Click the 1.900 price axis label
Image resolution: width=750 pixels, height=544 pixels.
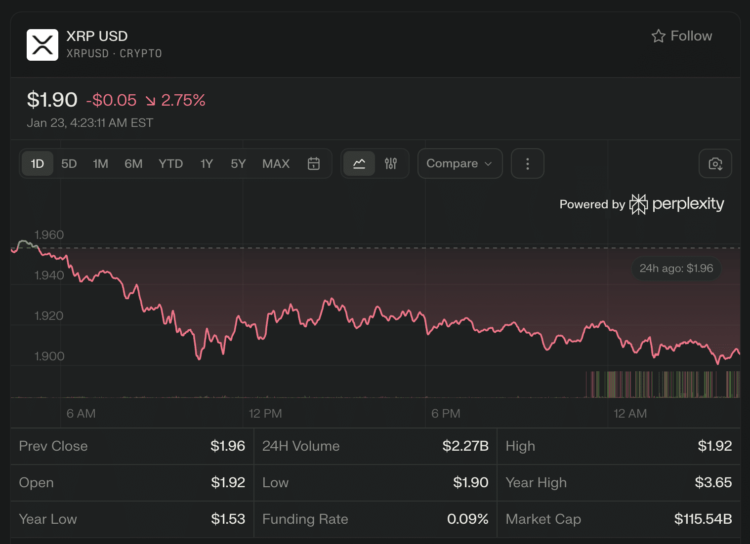[x=49, y=356]
